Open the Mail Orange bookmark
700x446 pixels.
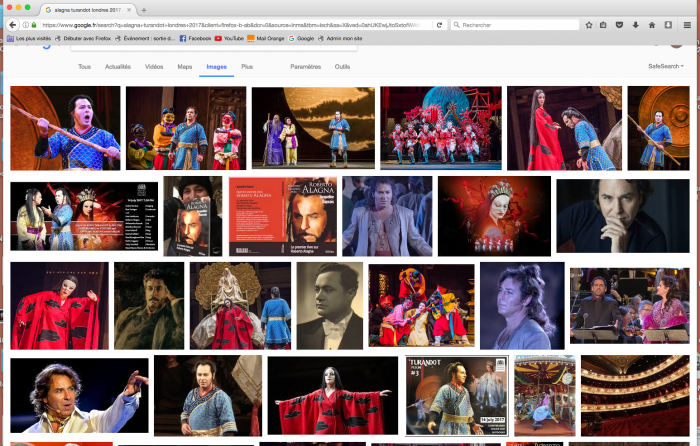[x=266, y=38]
